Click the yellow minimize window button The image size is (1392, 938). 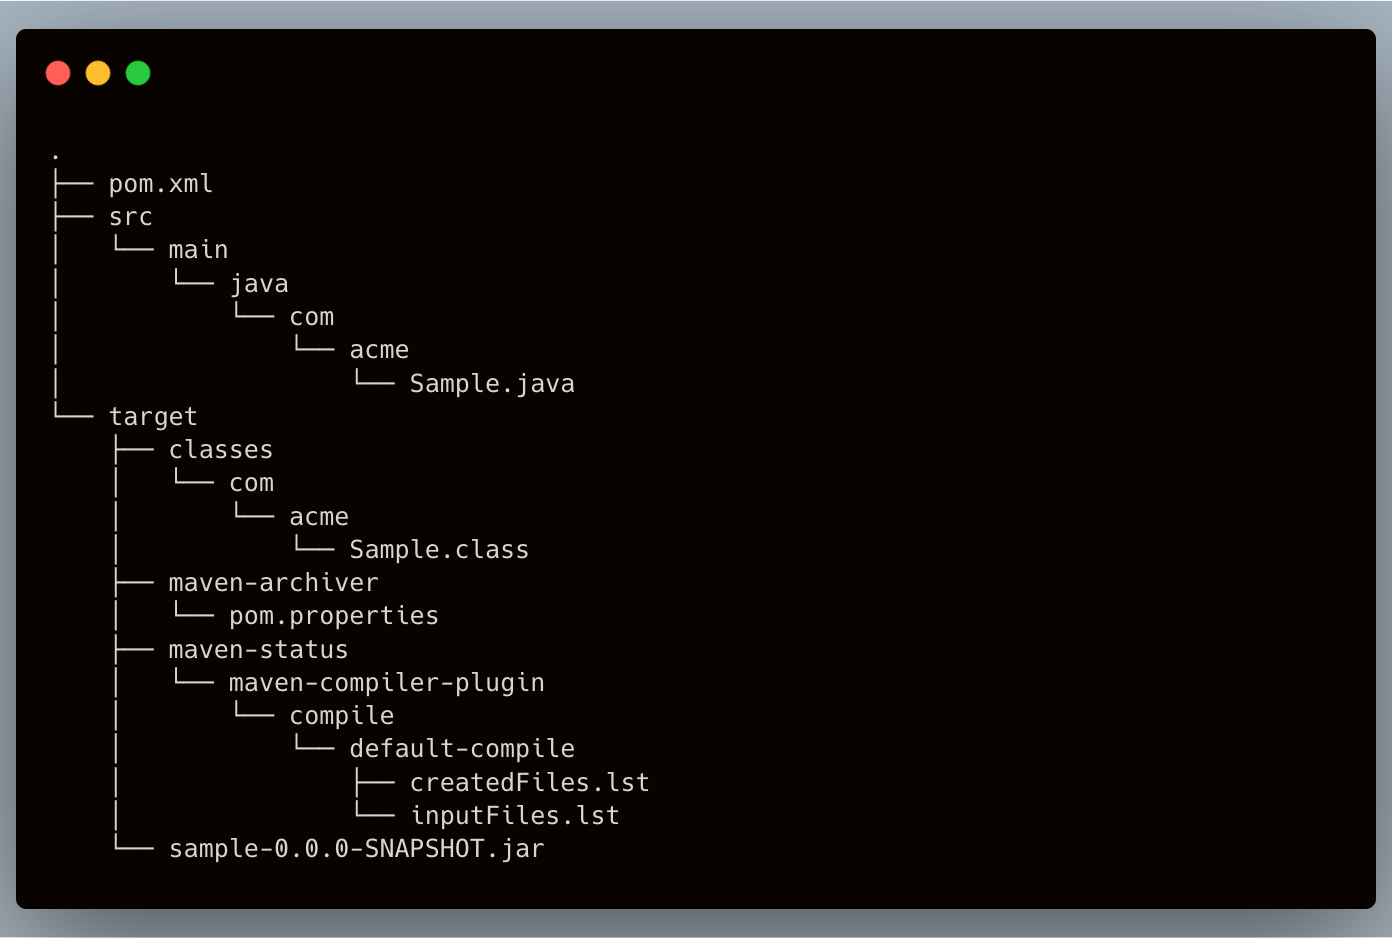98,73
